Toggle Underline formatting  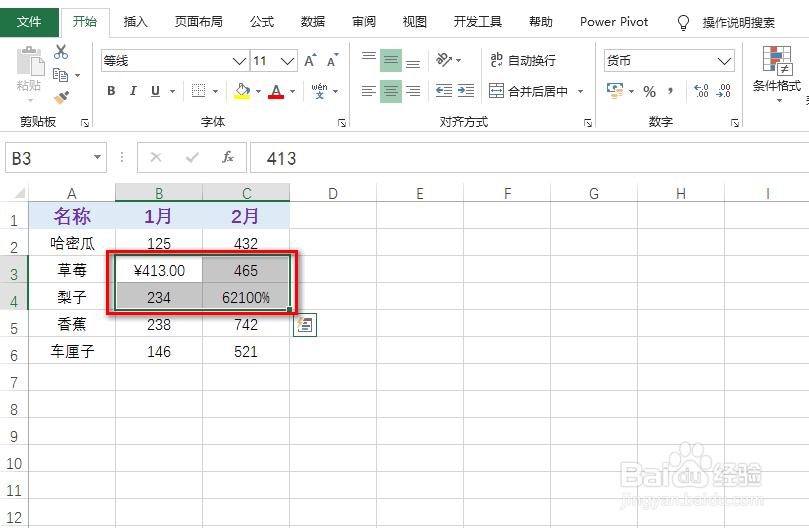pyautogui.click(x=155, y=91)
